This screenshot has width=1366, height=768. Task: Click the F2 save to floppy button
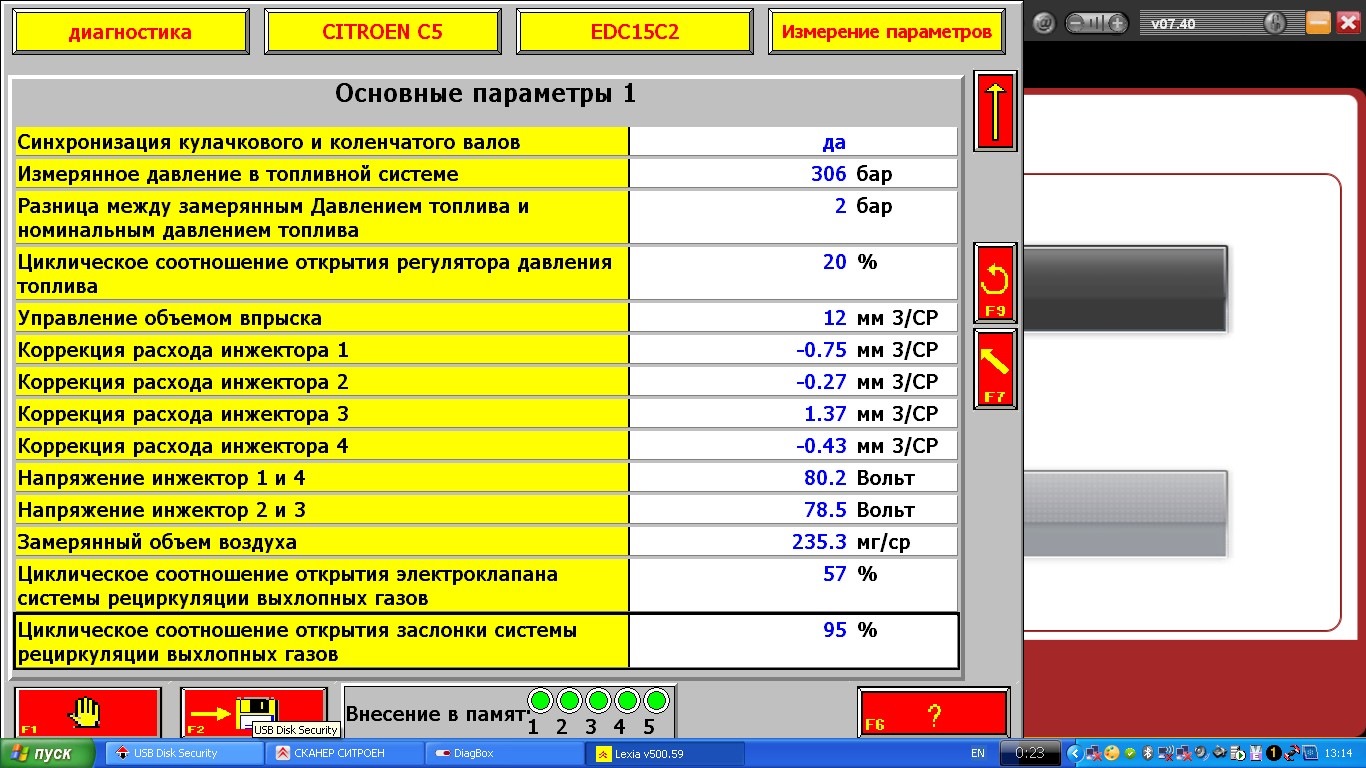coord(254,714)
